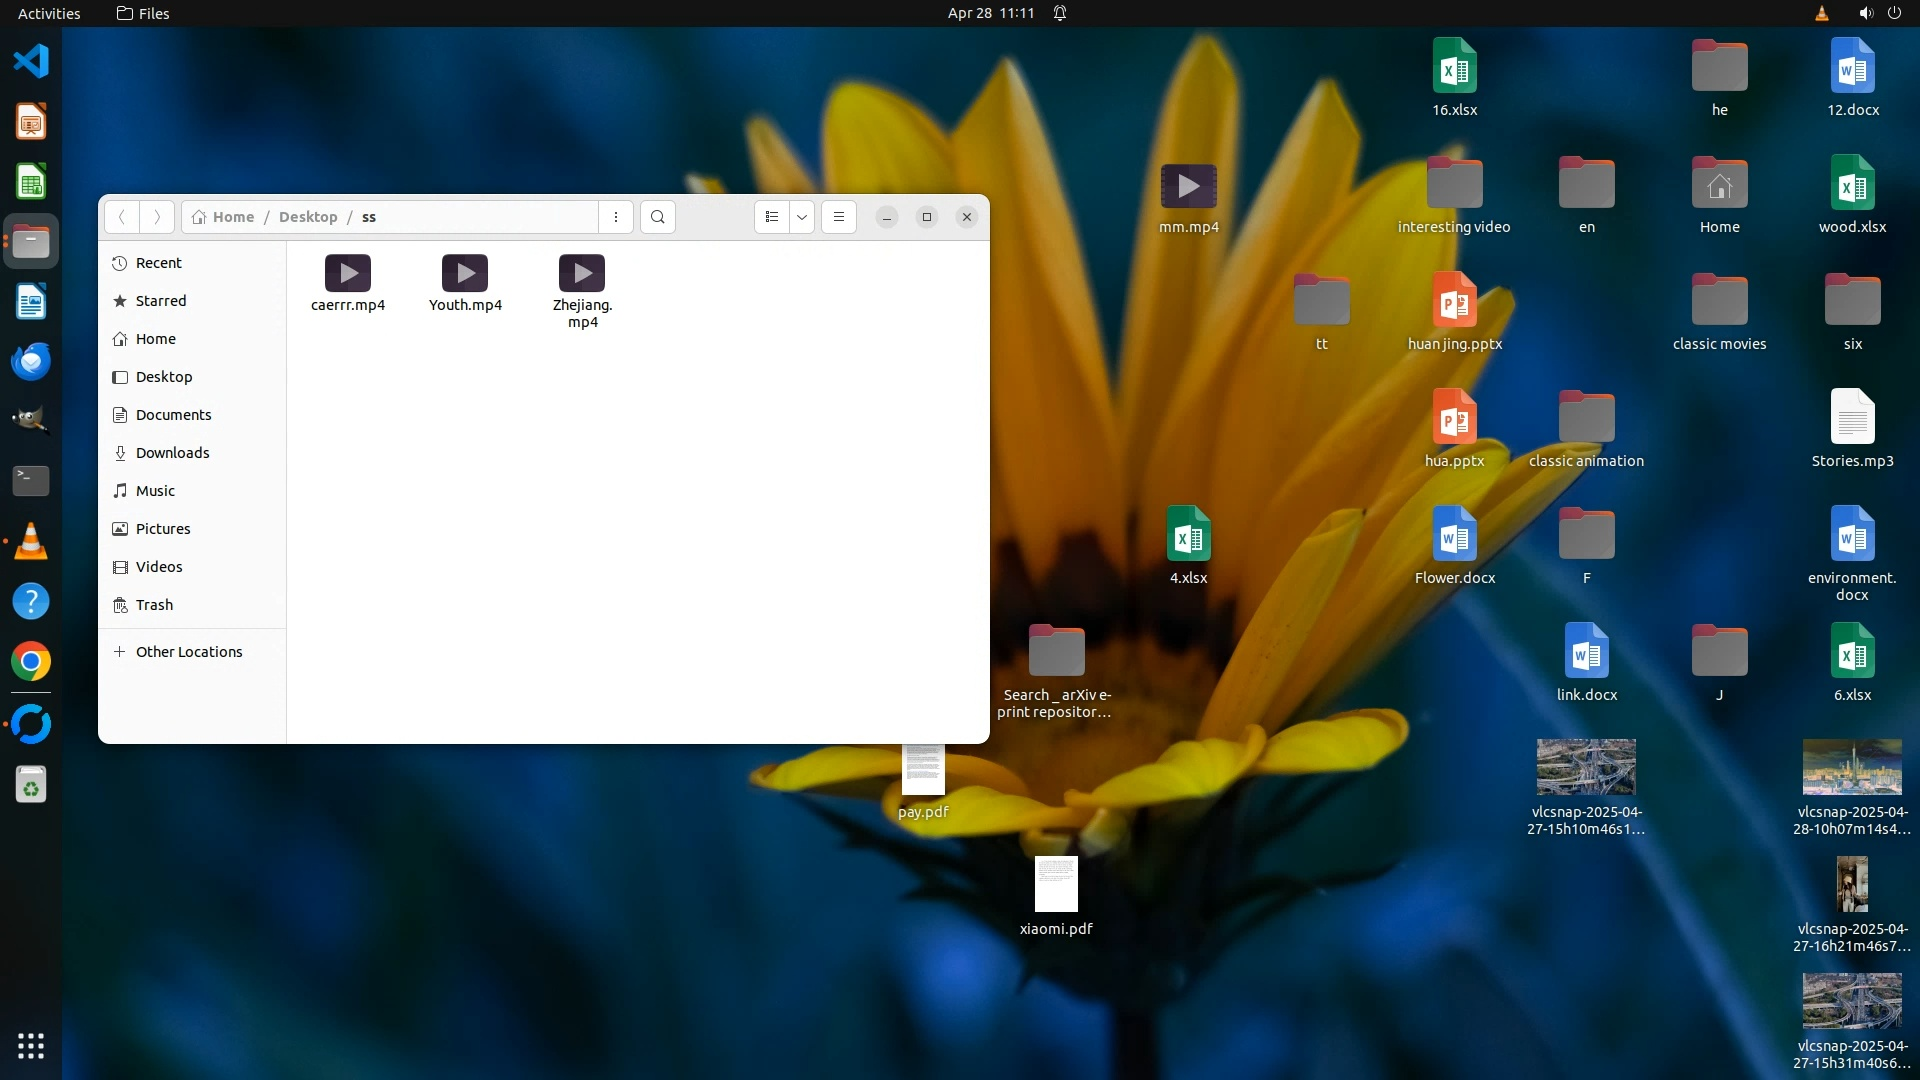This screenshot has width=1920, height=1080.
Task: Open Google Chrome from dock
Action: point(31,661)
